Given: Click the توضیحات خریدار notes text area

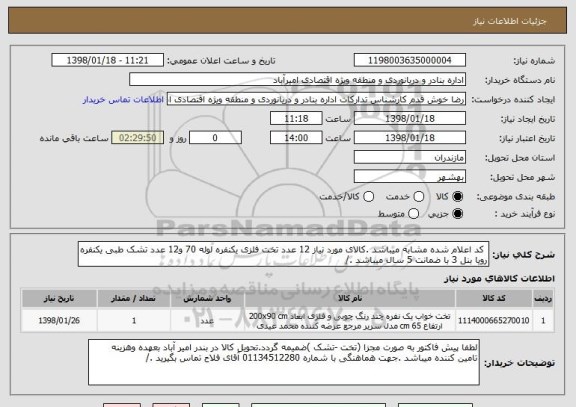Looking at the screenshot, I should (284, 362).
